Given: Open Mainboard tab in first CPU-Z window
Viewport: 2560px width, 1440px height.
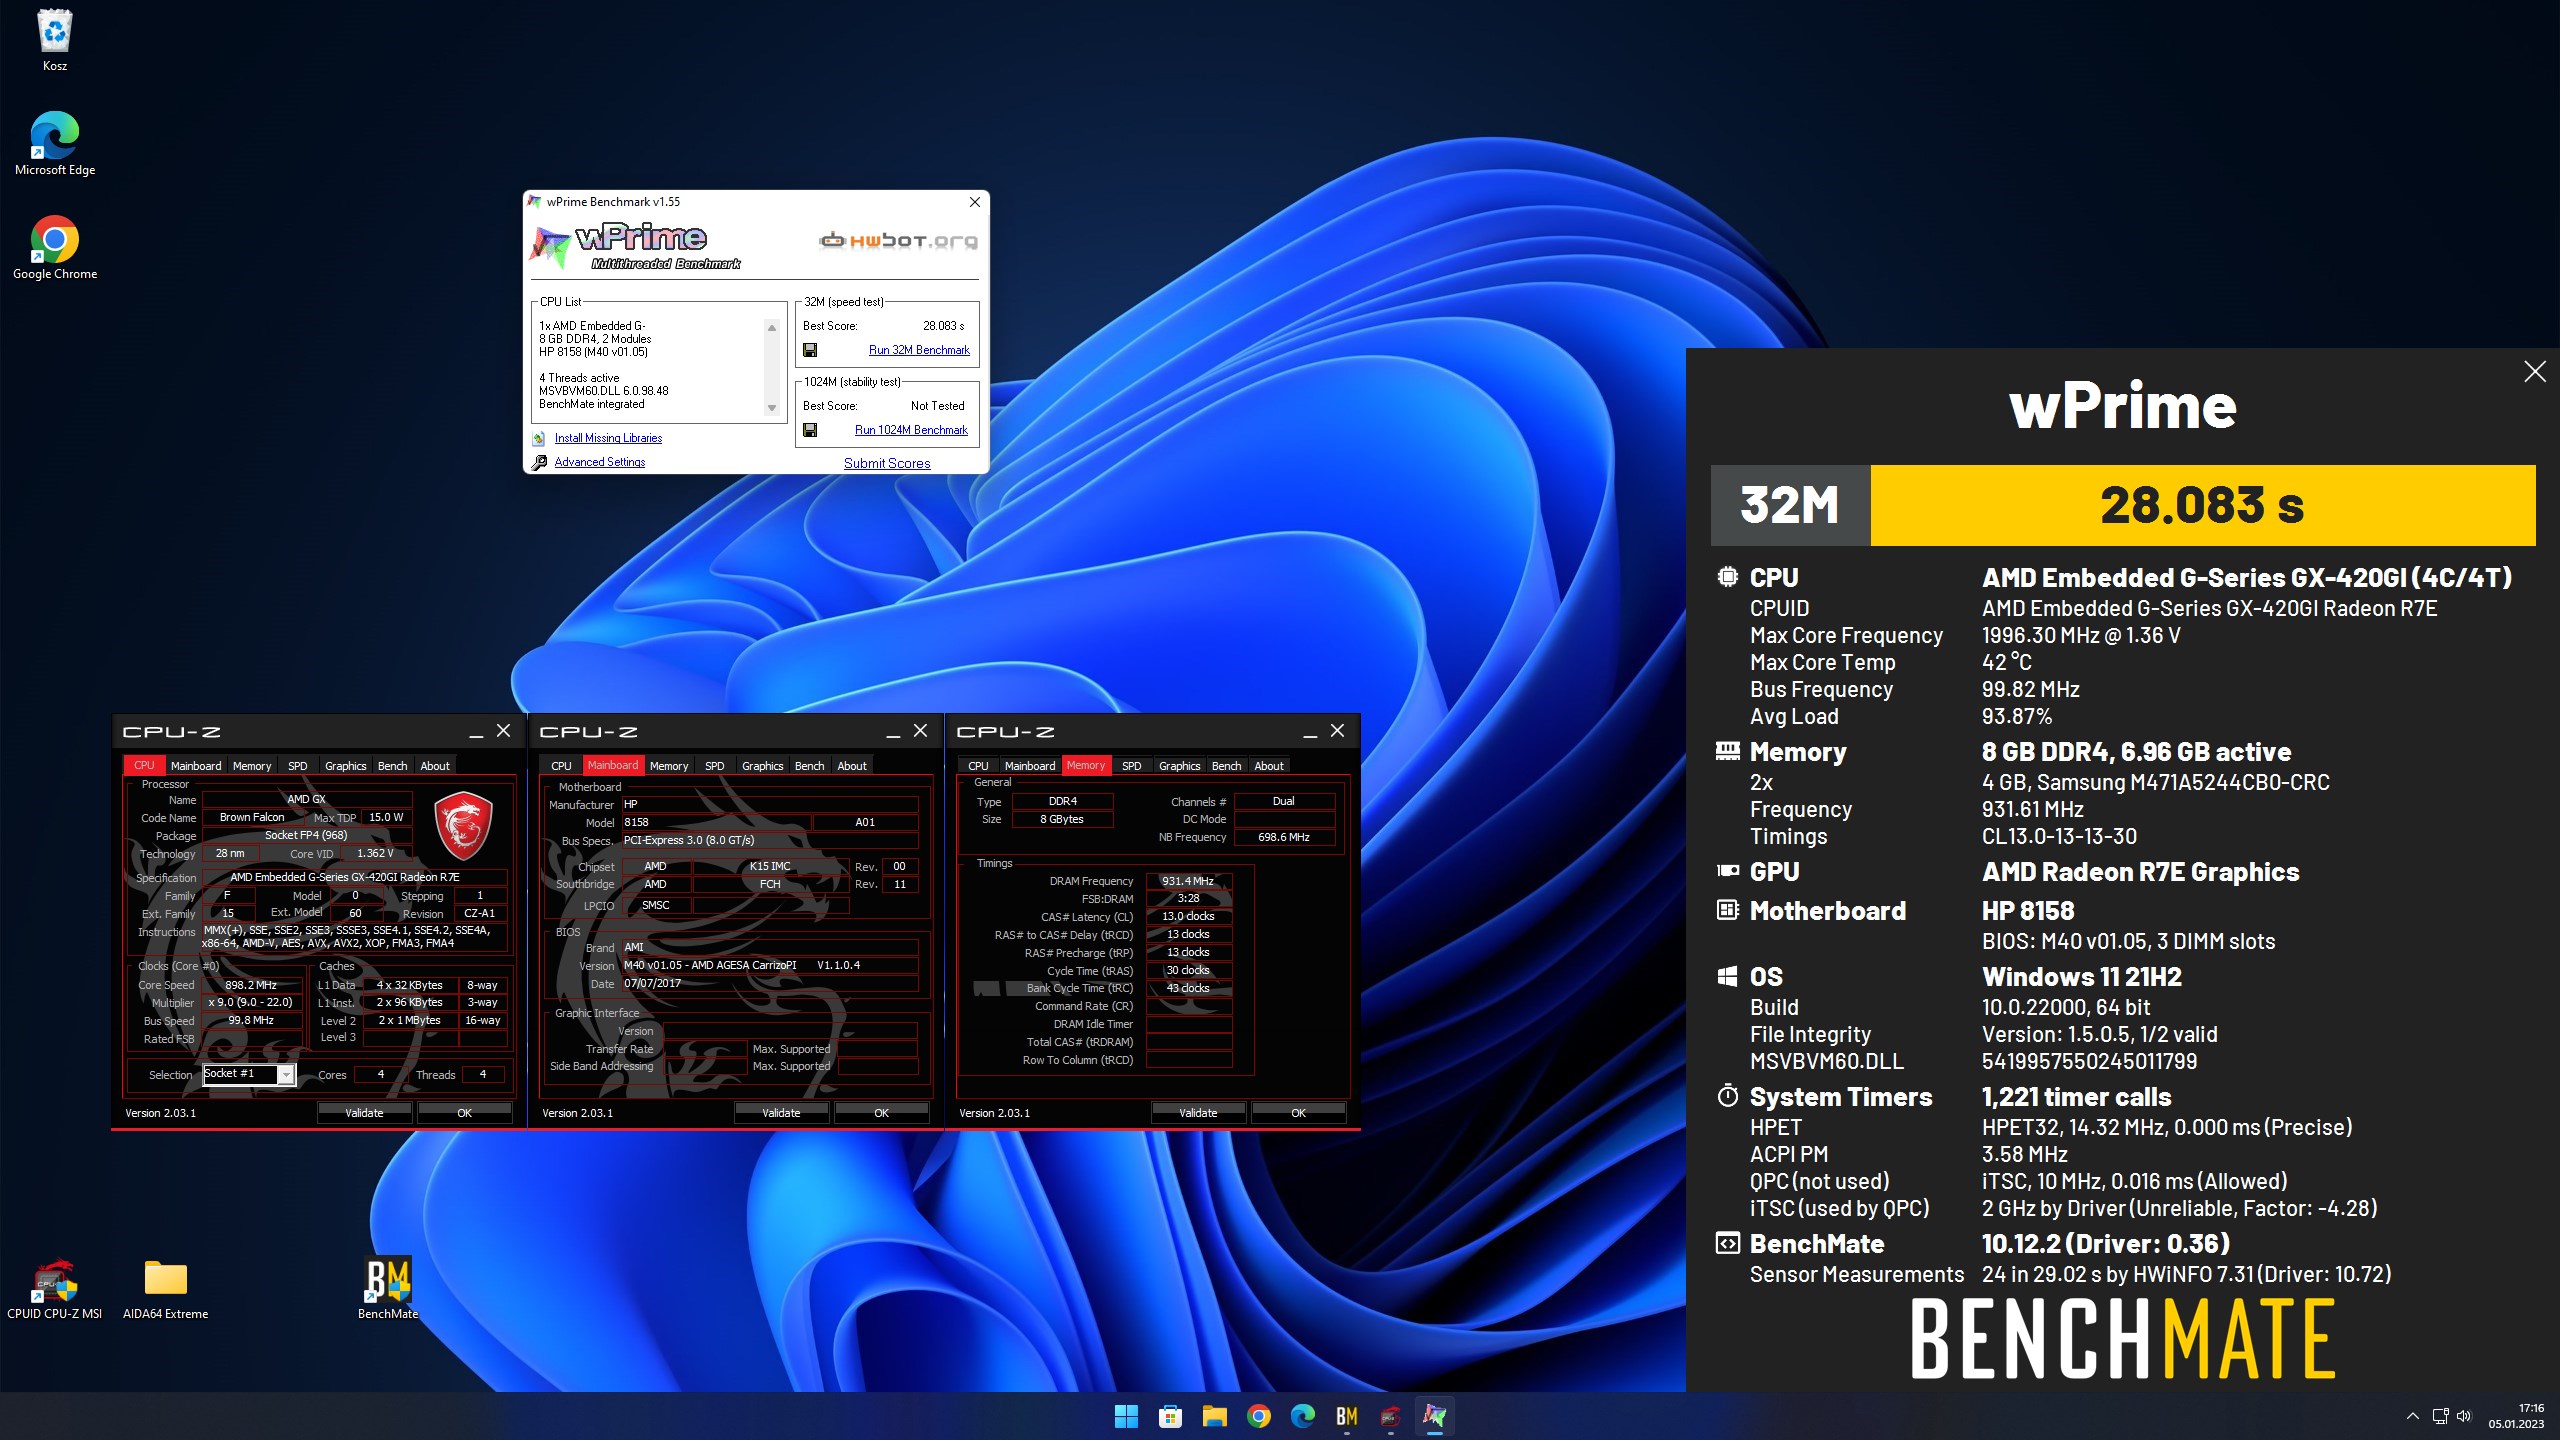Looking at the screenshot, I should click(x=196, y=766).
